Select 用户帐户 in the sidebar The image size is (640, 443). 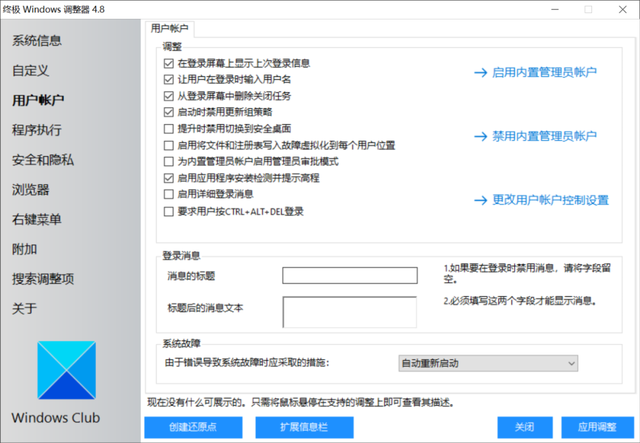38,100
